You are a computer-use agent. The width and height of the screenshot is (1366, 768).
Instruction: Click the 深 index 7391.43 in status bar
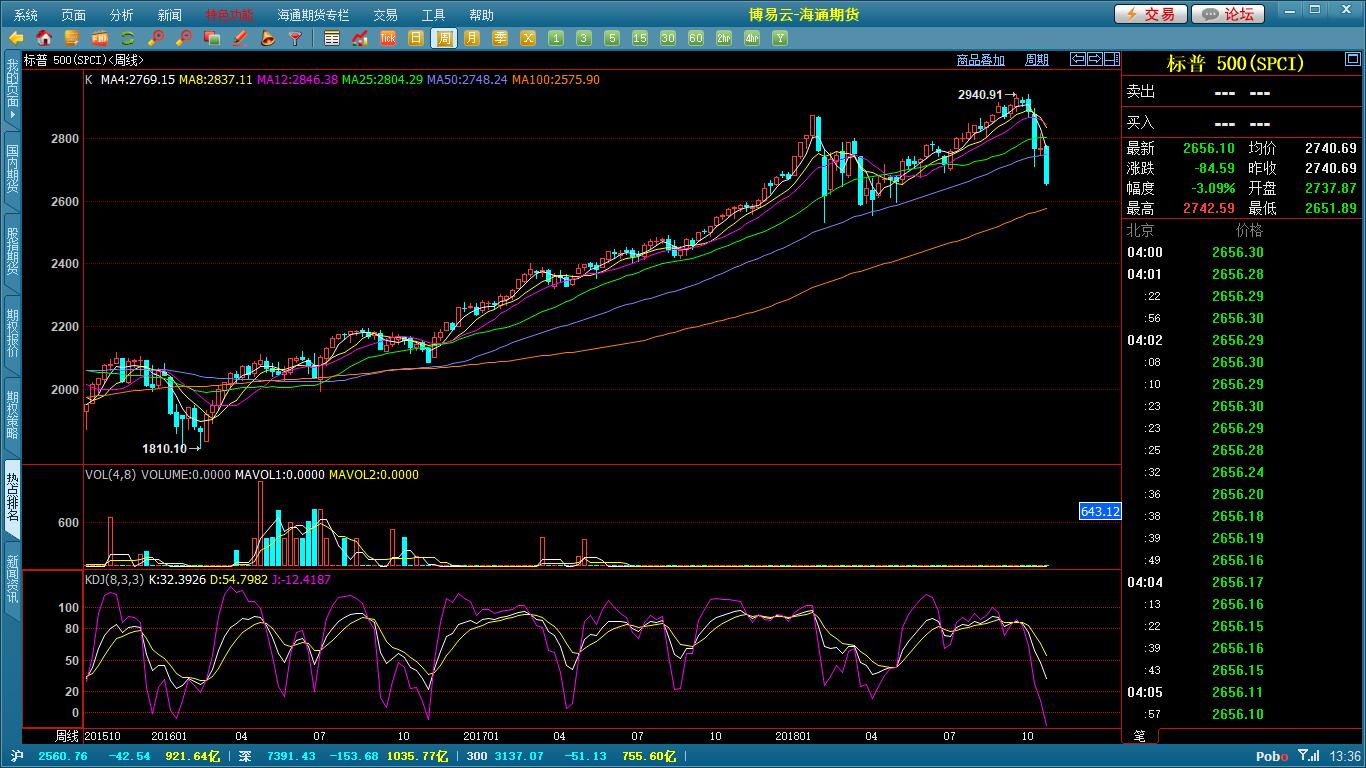(x=278, y=756)
